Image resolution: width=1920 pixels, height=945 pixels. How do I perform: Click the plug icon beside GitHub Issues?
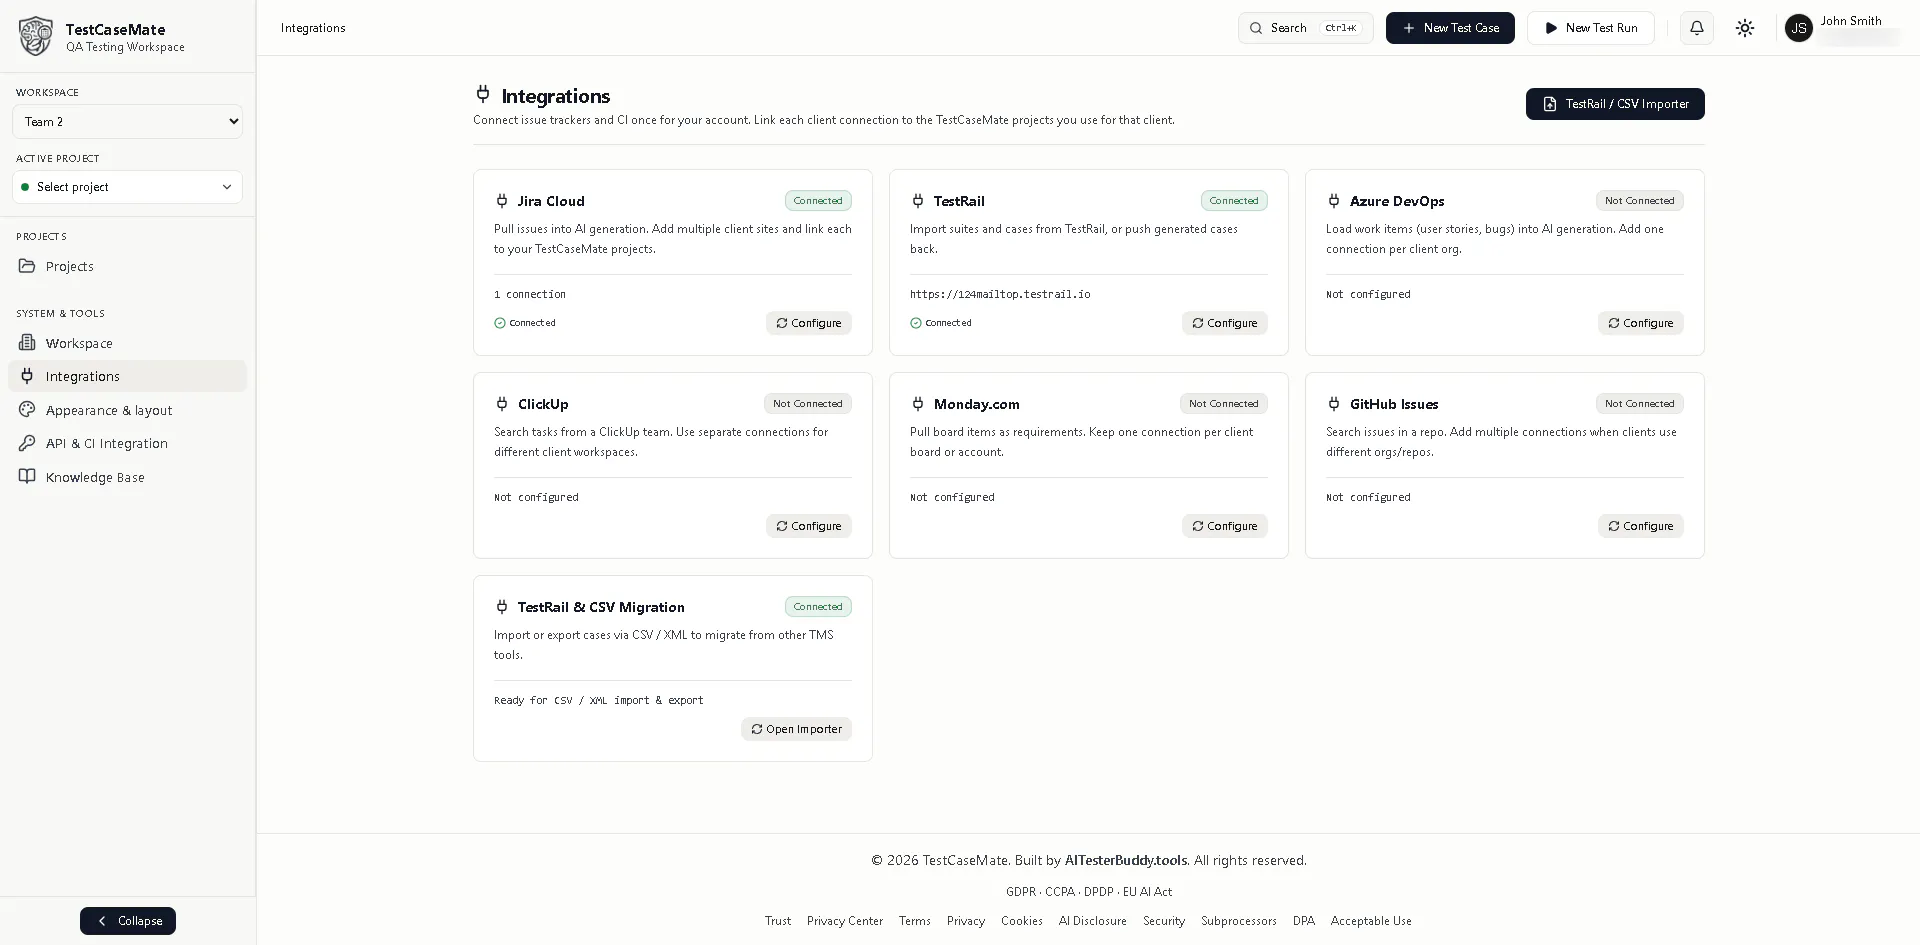[1334, 404]
